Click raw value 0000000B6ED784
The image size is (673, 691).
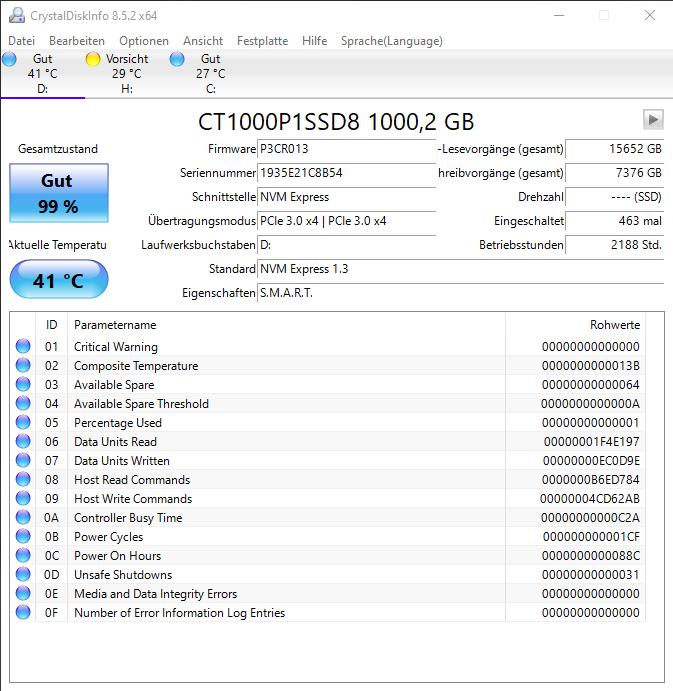click(591, 479)
